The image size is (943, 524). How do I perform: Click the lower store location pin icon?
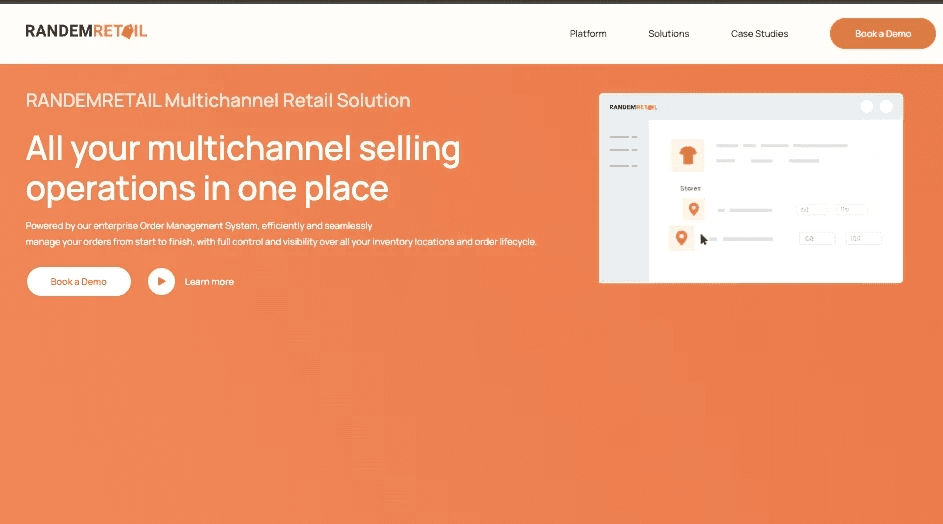click(x=681, y=238)
